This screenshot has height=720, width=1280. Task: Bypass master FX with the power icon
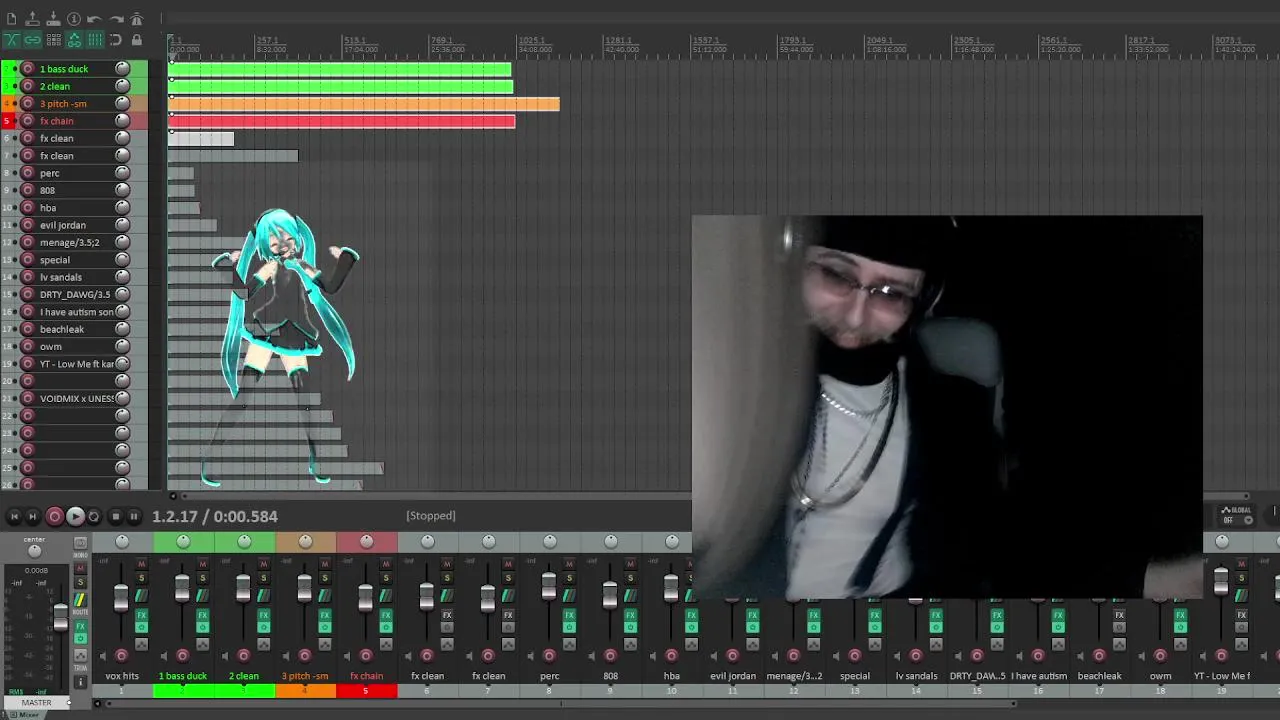80,639
